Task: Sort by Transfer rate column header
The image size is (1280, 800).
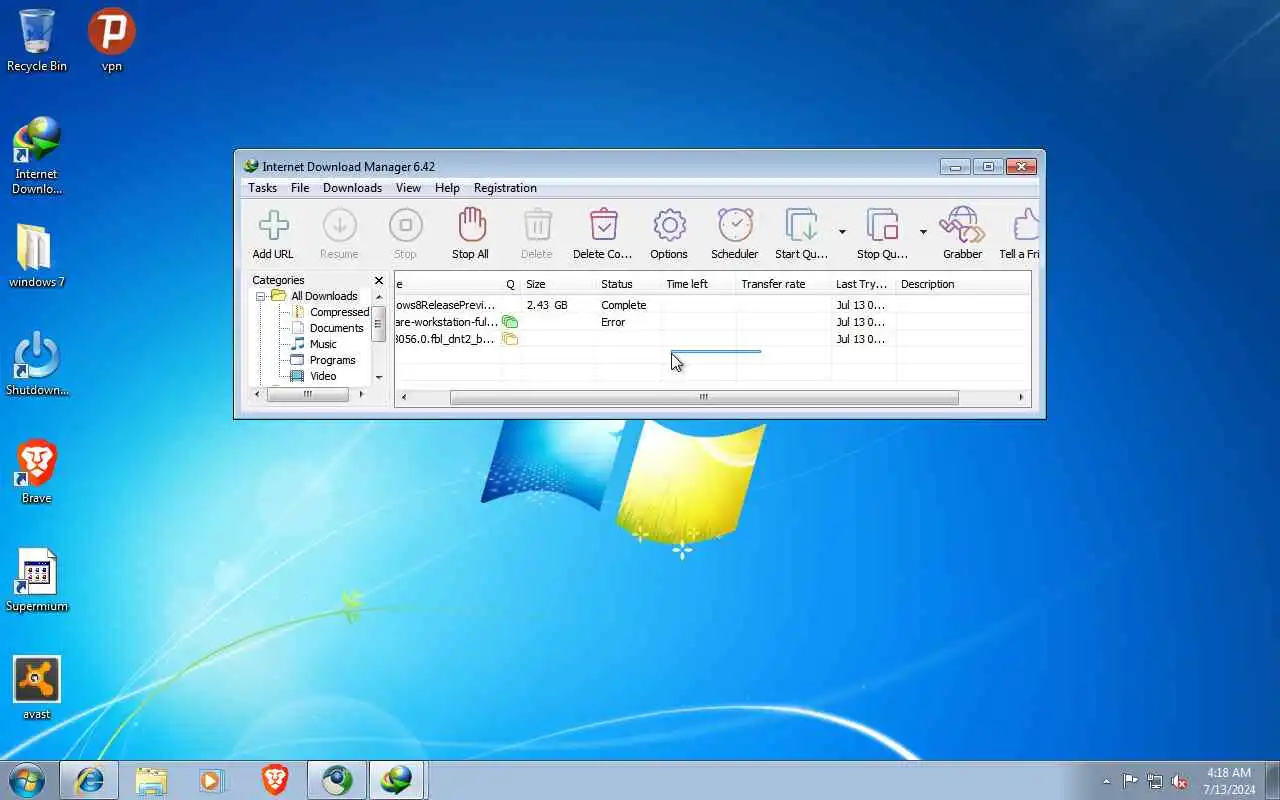Action: [x=783, y=284]
